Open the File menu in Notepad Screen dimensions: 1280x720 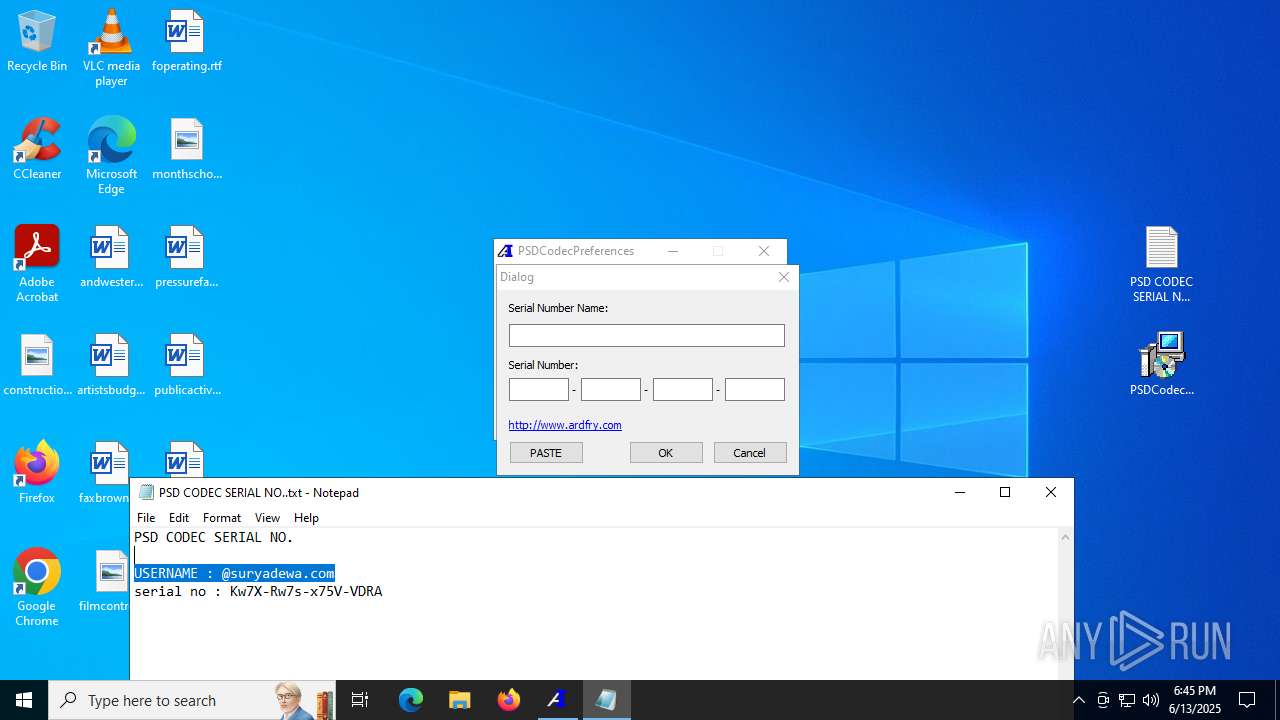146,517
